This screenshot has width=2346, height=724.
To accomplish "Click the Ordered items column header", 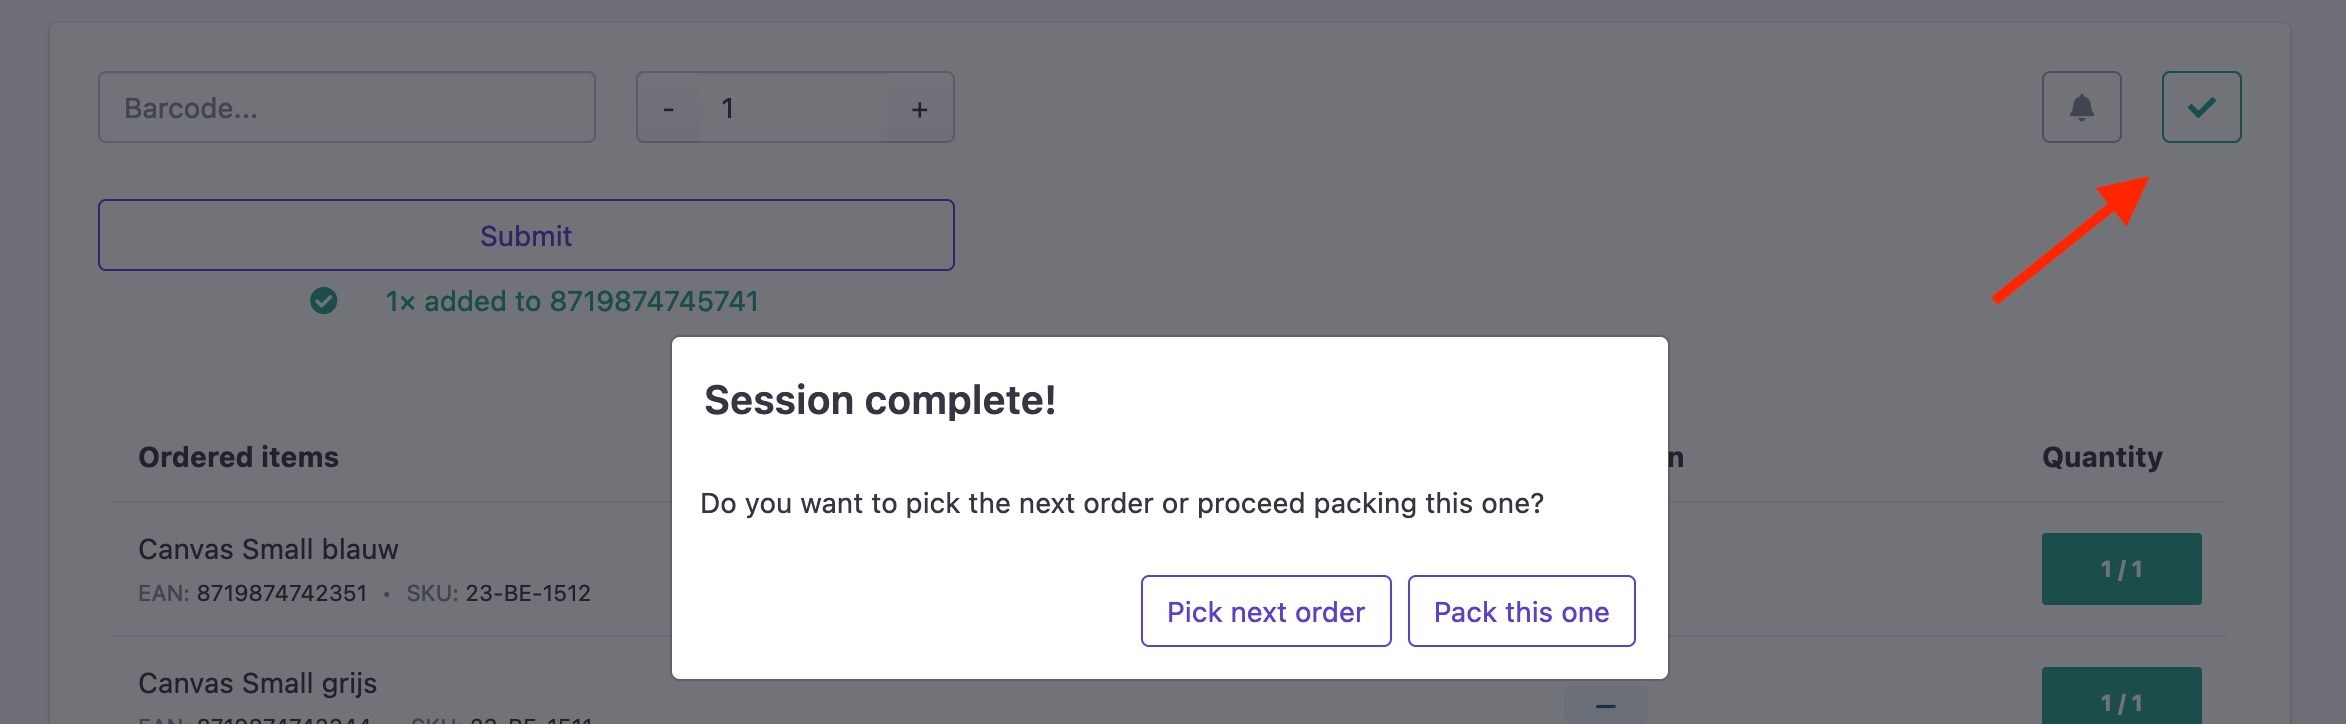I will (238, 457).
